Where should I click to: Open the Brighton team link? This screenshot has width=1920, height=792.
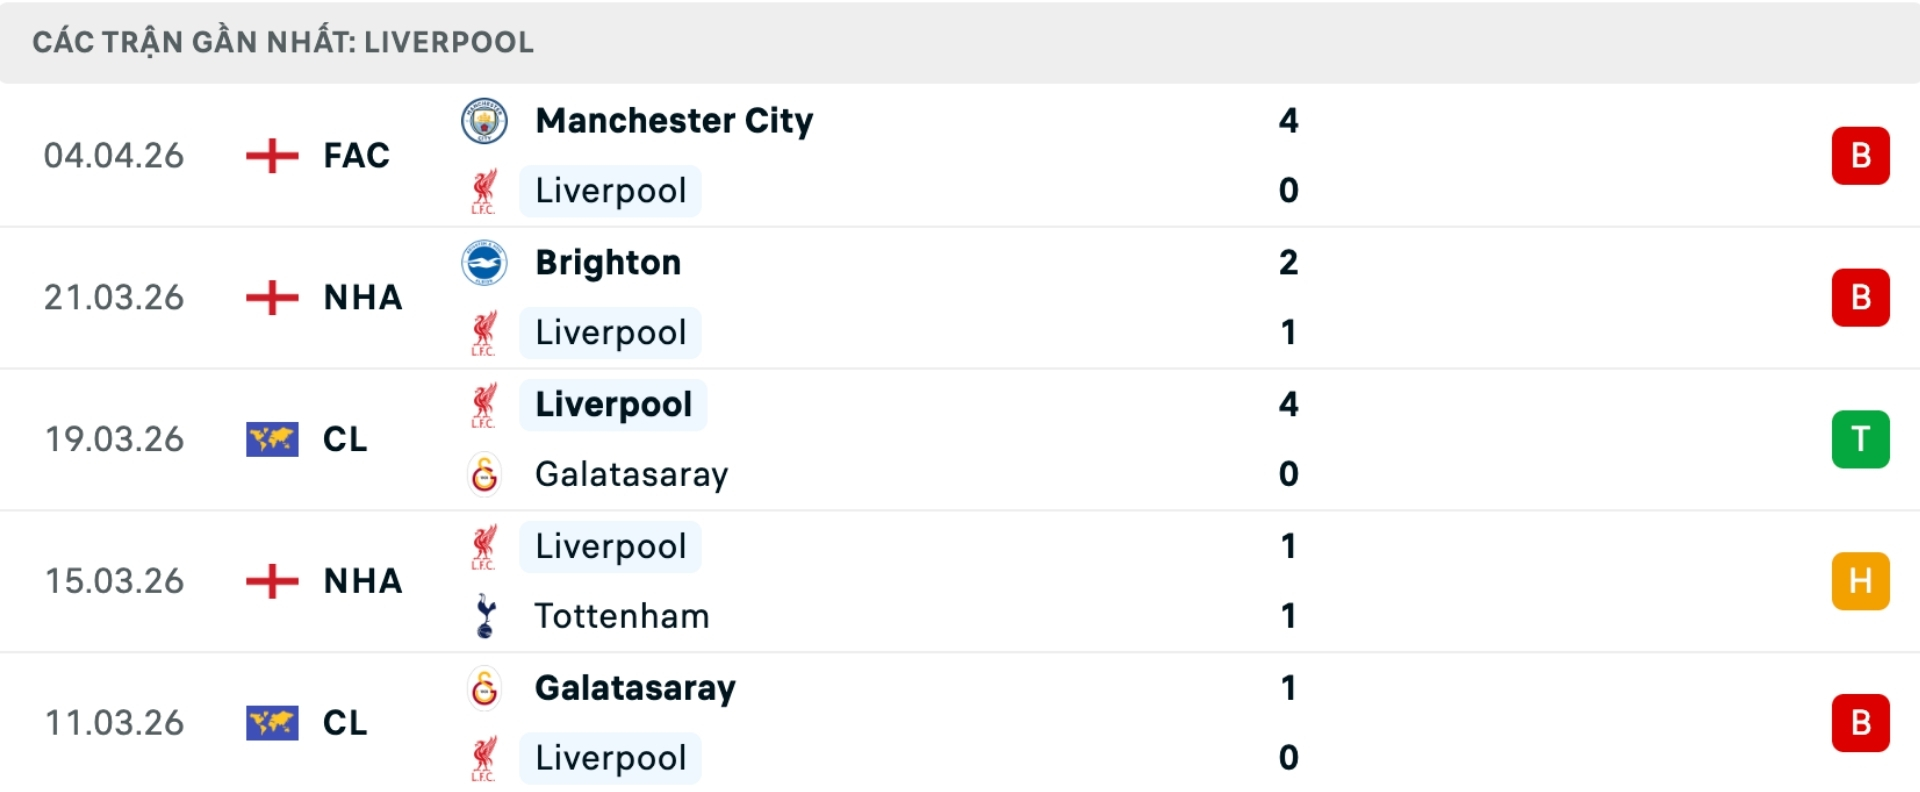click(x=608, y=263)
